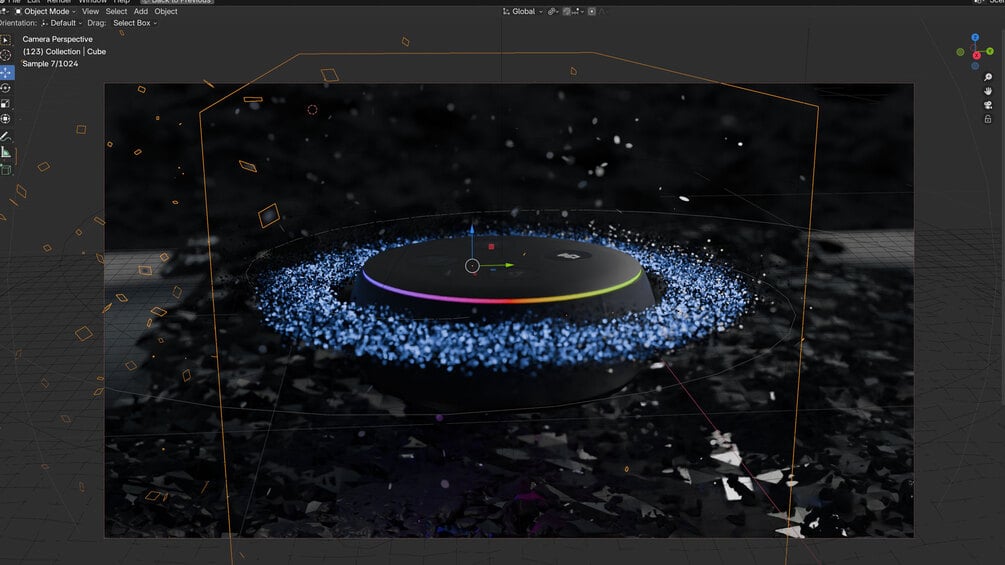Image resolution: width=1005 pixels, height=565 pixels.
Task: Select the 3D Cursor tool
Action: pyautogui.click(x=6, y=56)
